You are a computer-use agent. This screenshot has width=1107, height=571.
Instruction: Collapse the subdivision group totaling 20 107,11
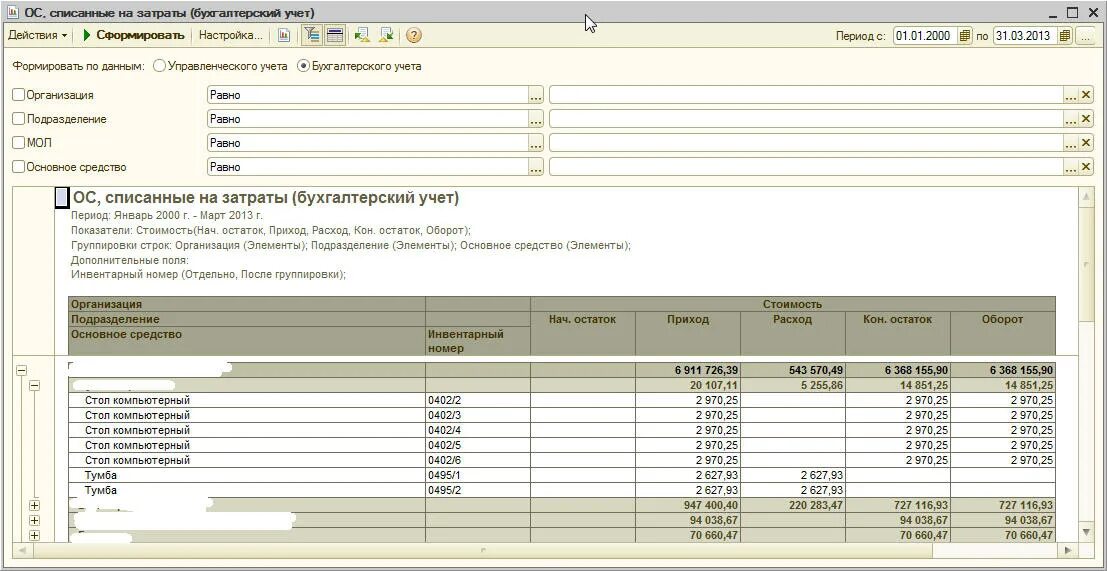tap(34, 385)
